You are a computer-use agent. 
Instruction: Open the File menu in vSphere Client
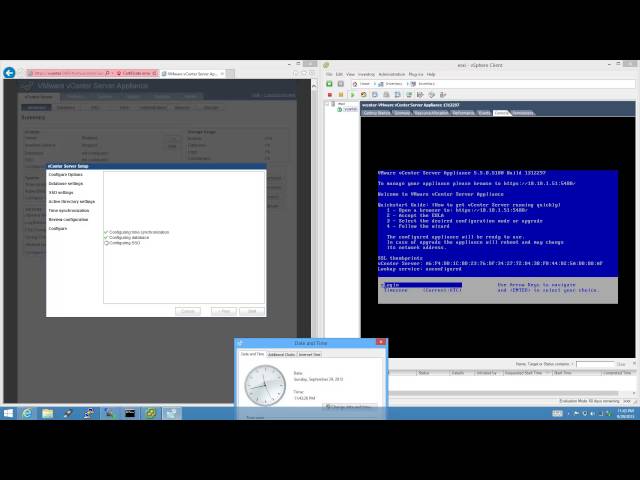pos(329,74)
